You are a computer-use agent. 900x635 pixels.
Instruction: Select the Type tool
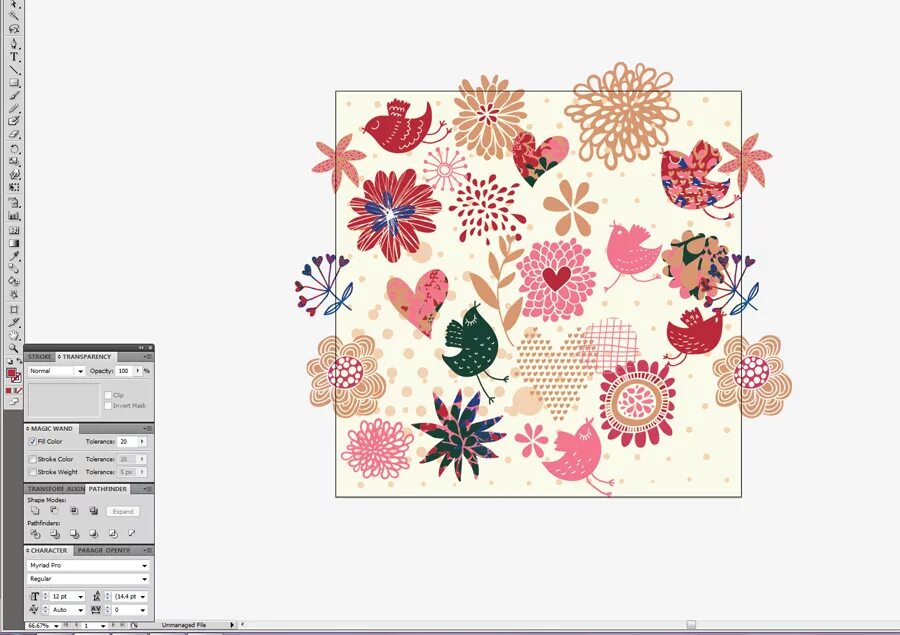point(14,56)
